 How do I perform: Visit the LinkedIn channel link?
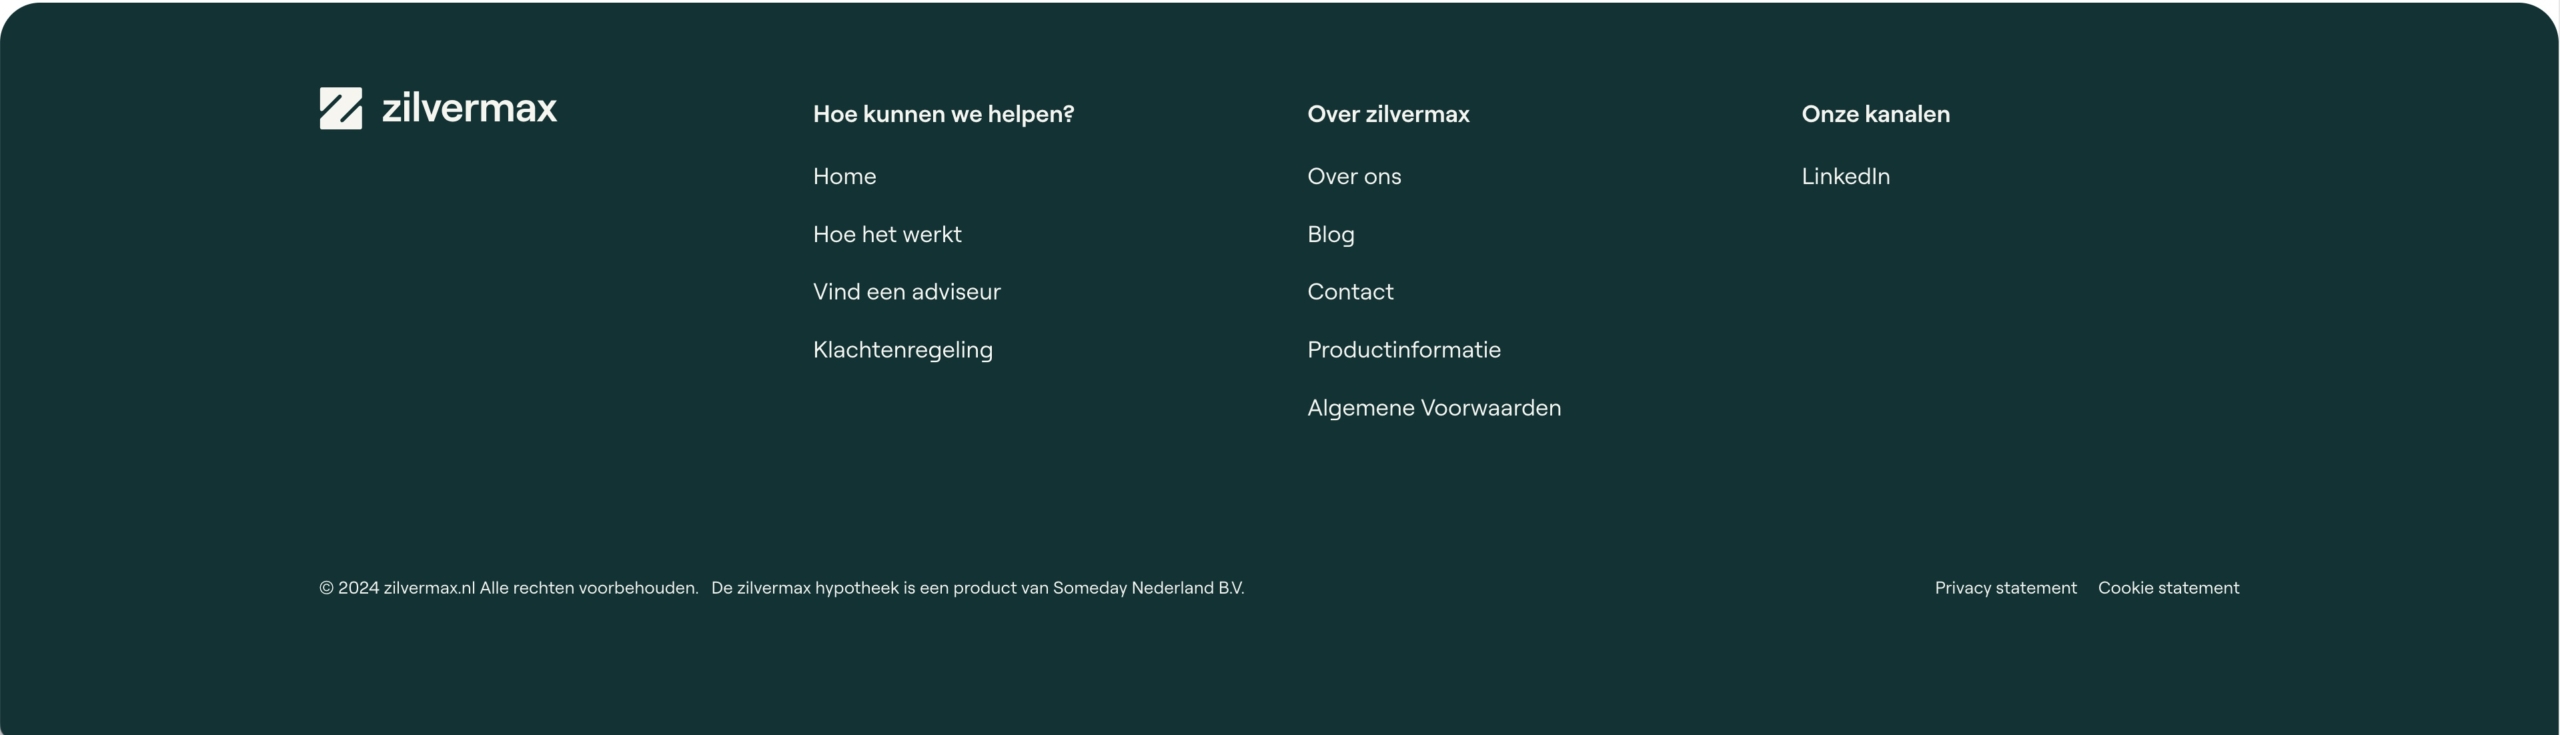pos(1845,176)
